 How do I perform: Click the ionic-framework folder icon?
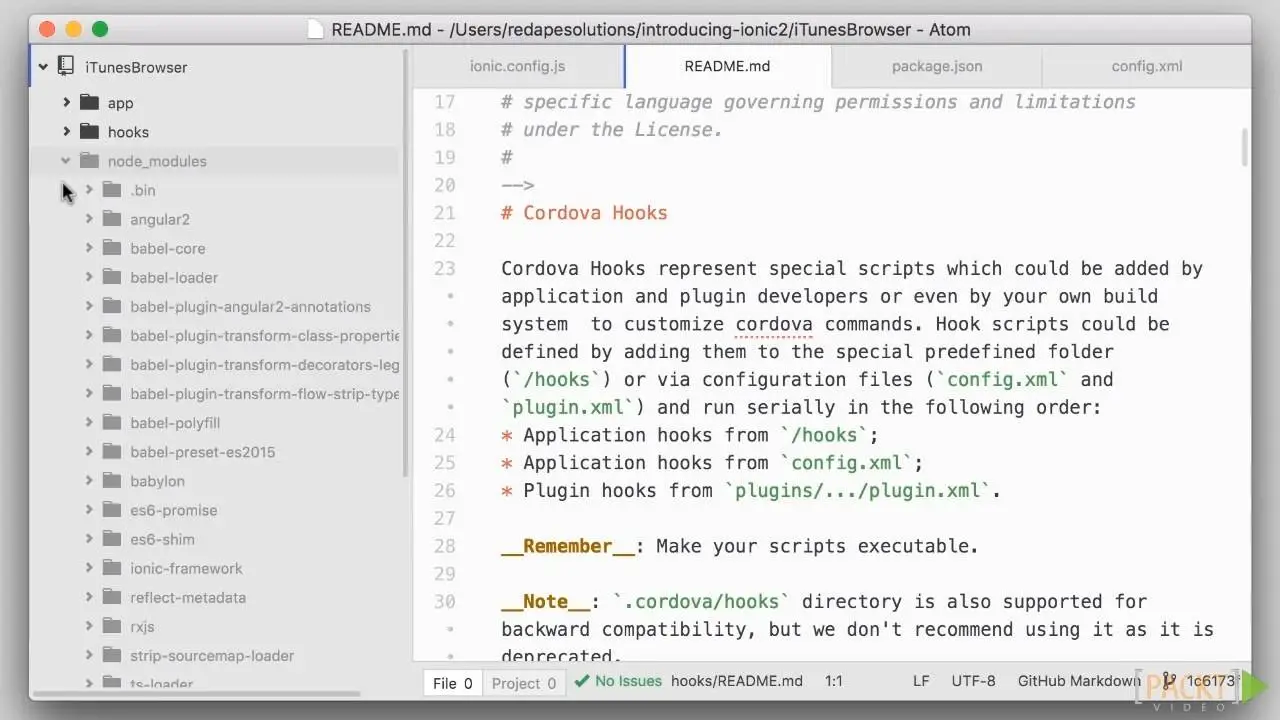coord(112,567)
